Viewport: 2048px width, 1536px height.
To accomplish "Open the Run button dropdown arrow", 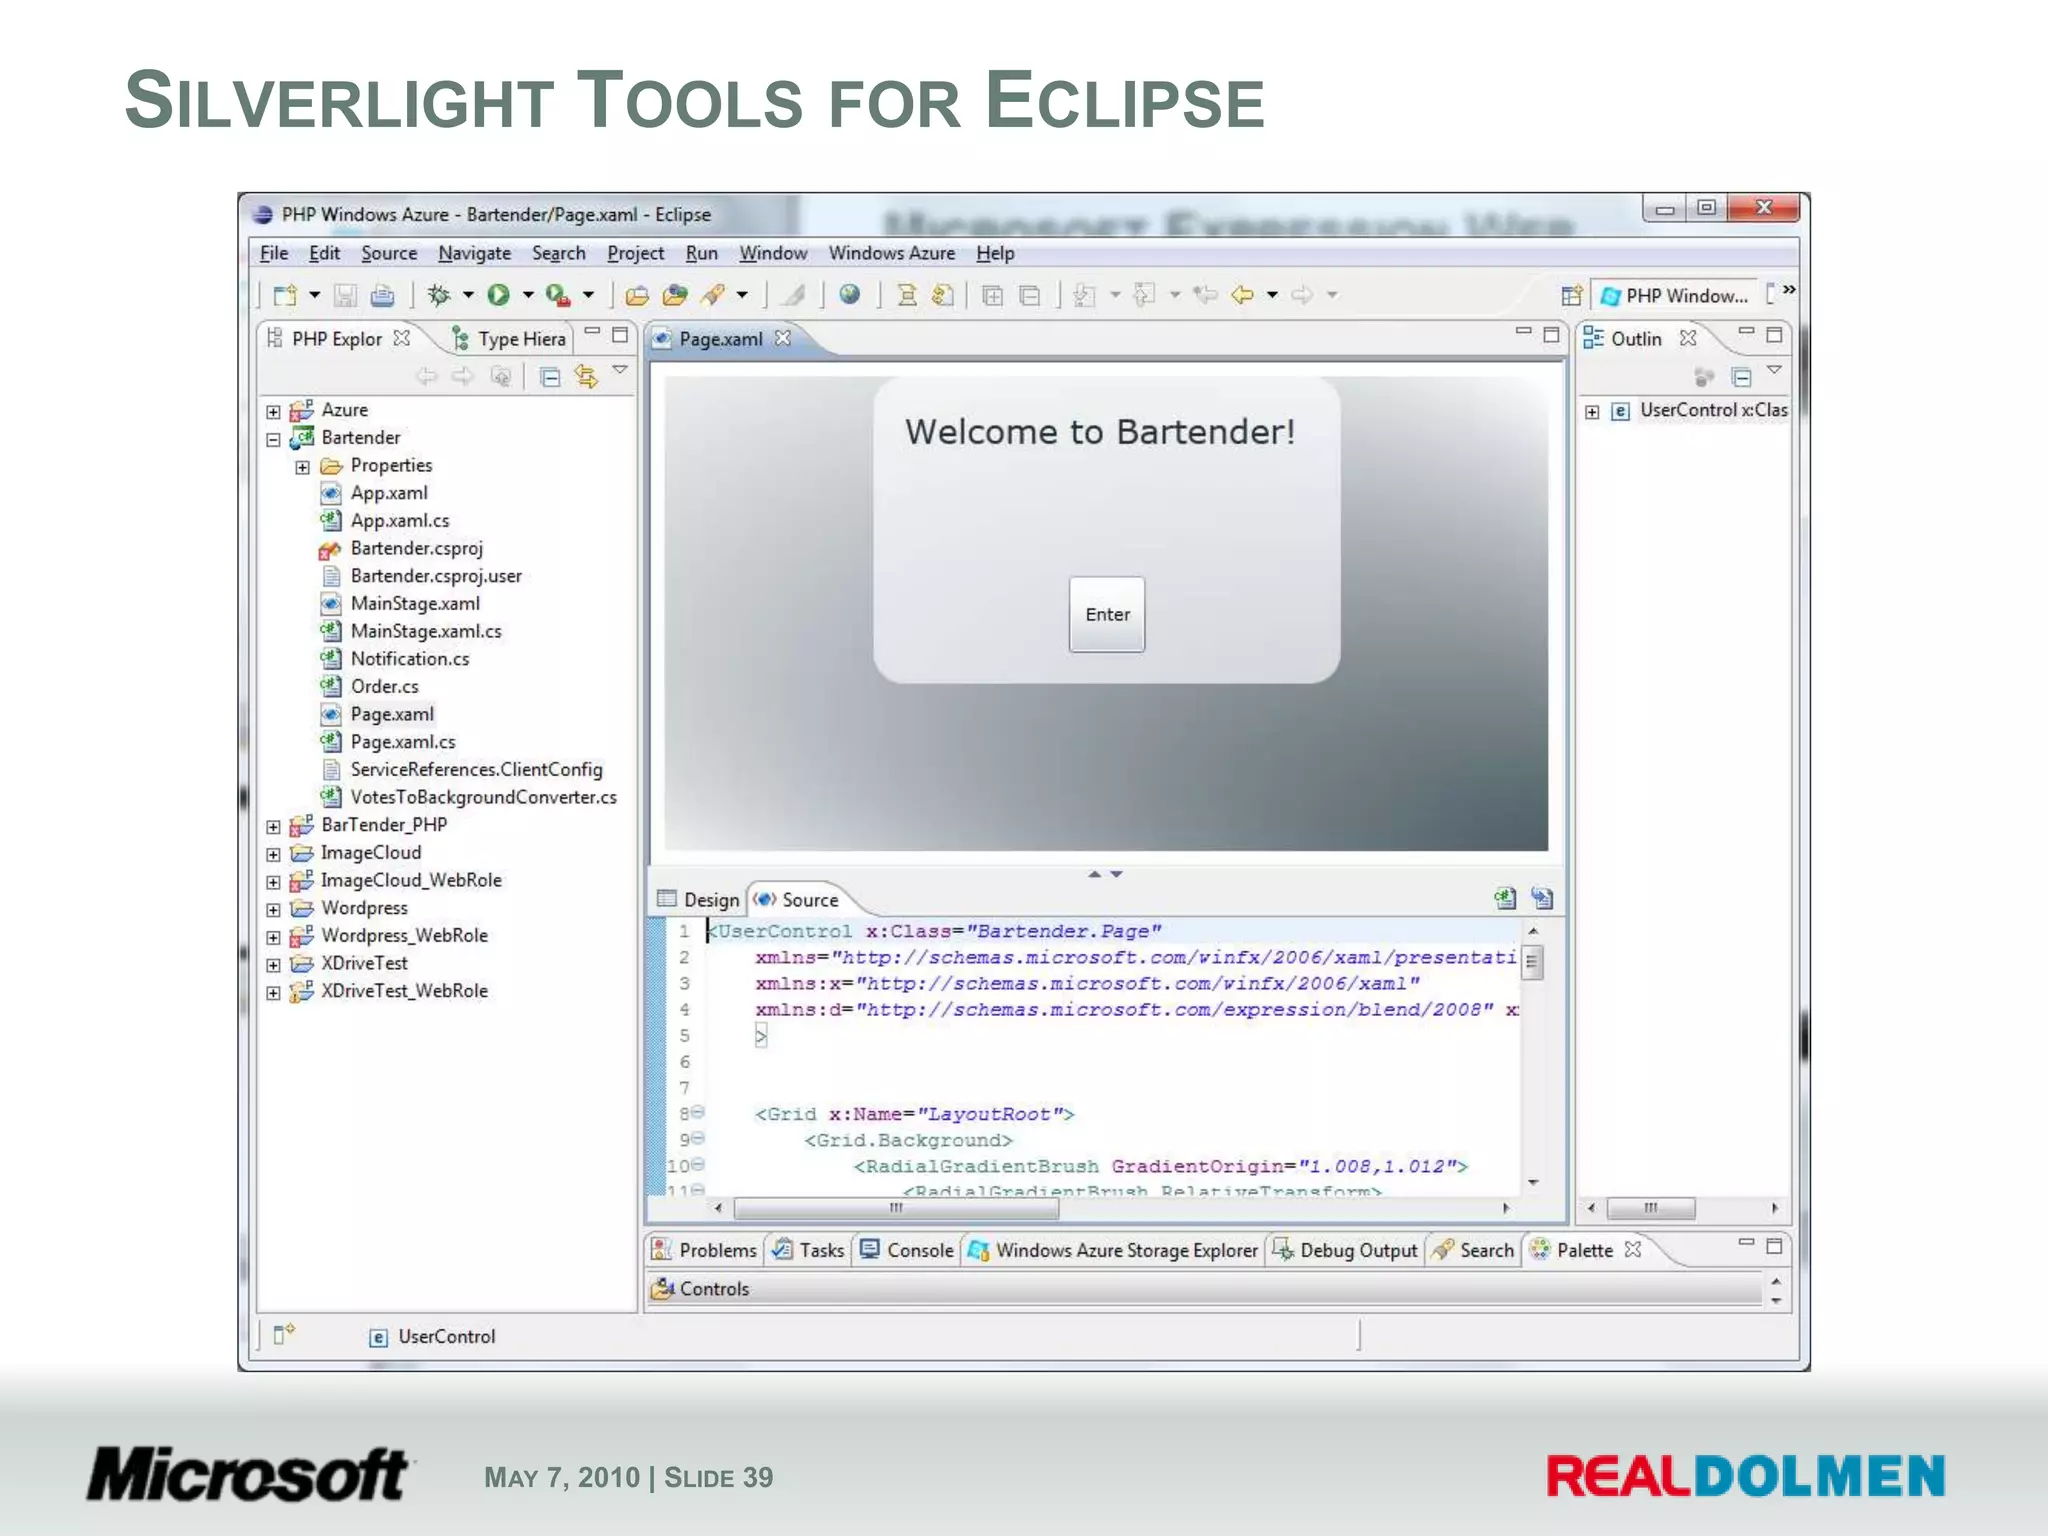I will pyautogui.click(x=528, y=295).
